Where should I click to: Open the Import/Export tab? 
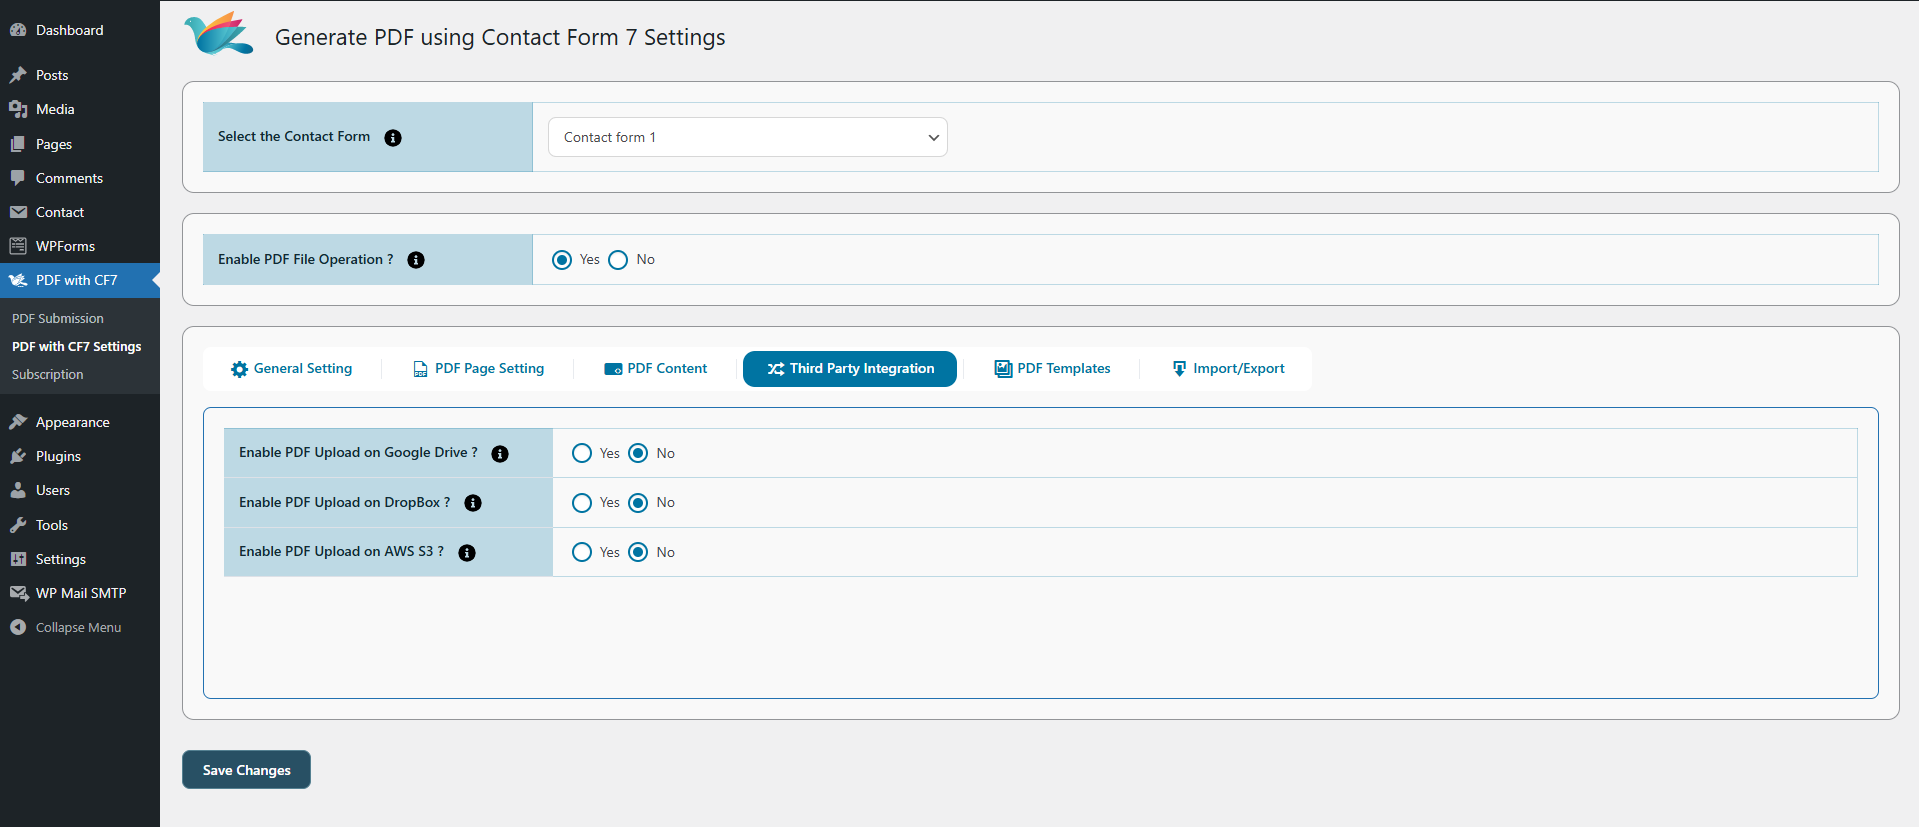click(x=1229, y=369)
